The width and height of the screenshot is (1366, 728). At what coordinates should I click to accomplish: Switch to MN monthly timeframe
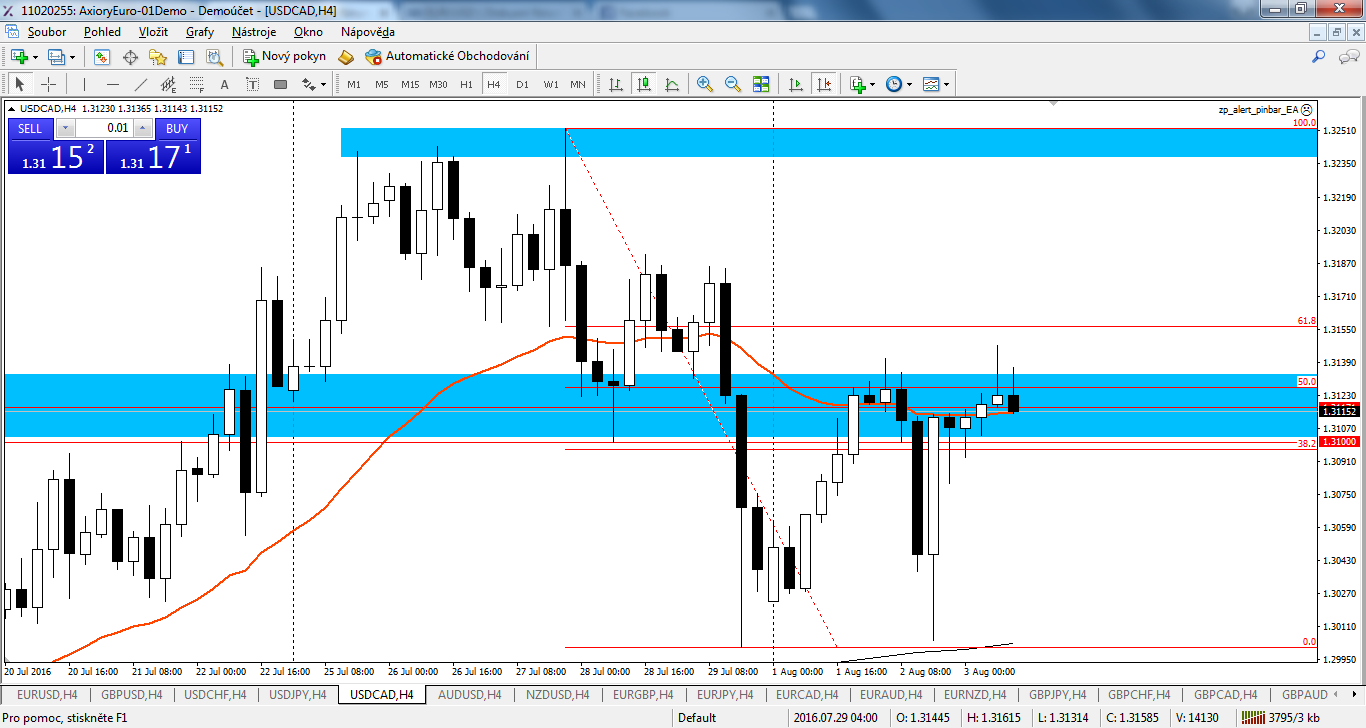pos(578,84)
